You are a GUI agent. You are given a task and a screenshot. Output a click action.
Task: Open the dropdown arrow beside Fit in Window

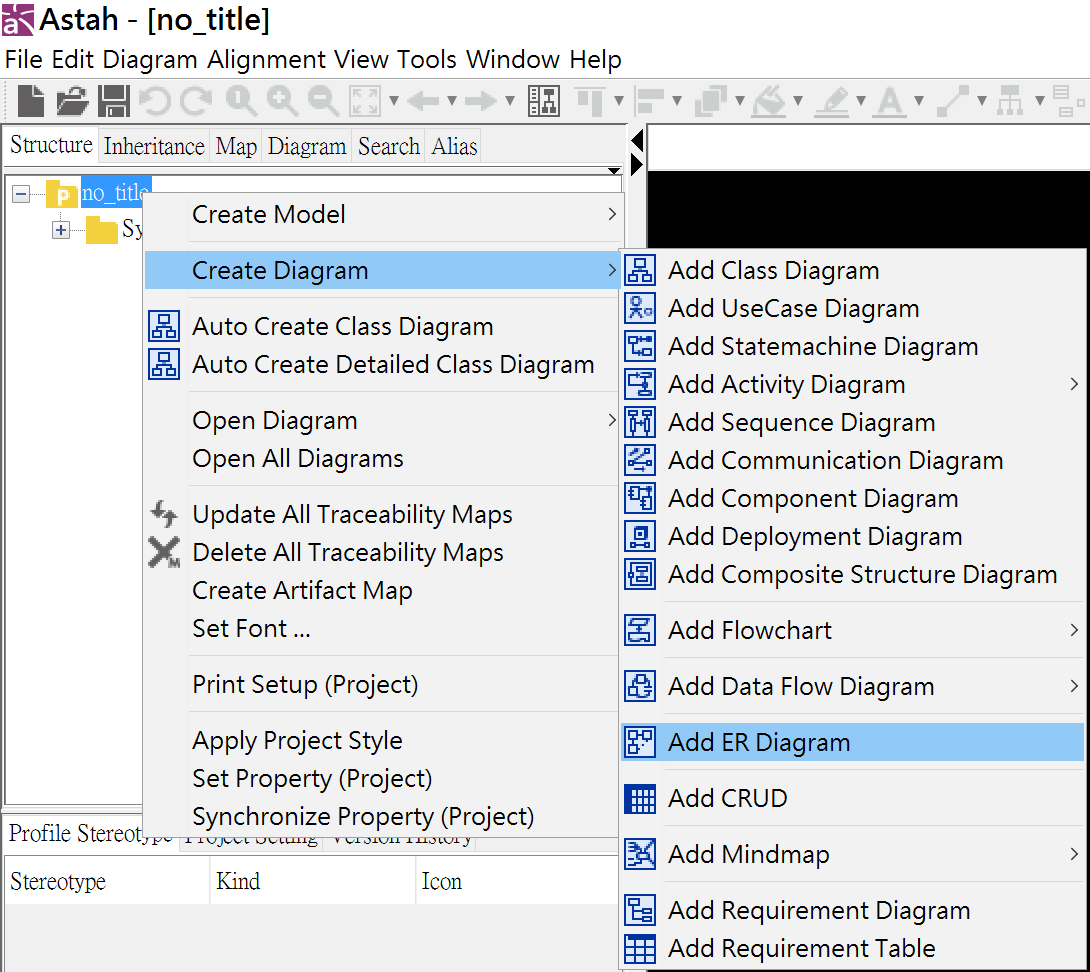point(393,101)
